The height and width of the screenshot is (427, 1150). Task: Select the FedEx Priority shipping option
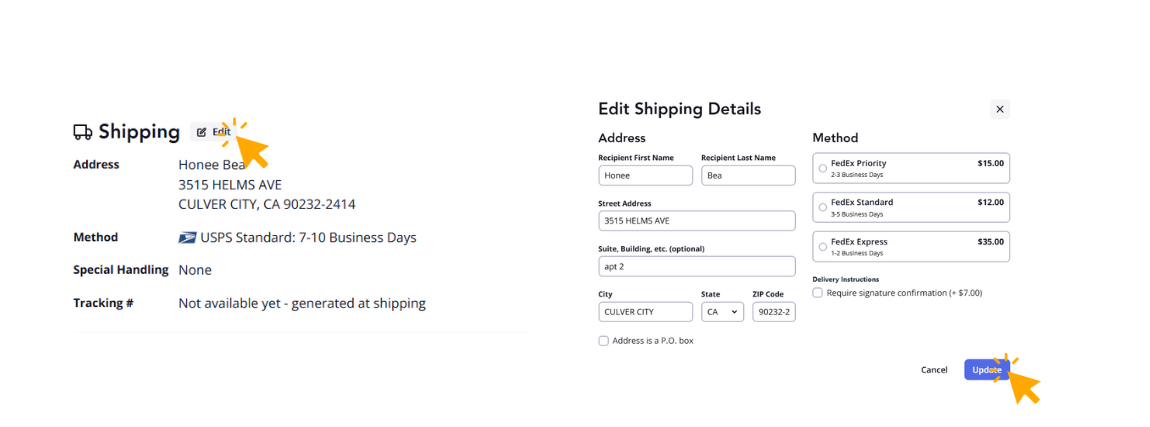[x=823, y=168]
